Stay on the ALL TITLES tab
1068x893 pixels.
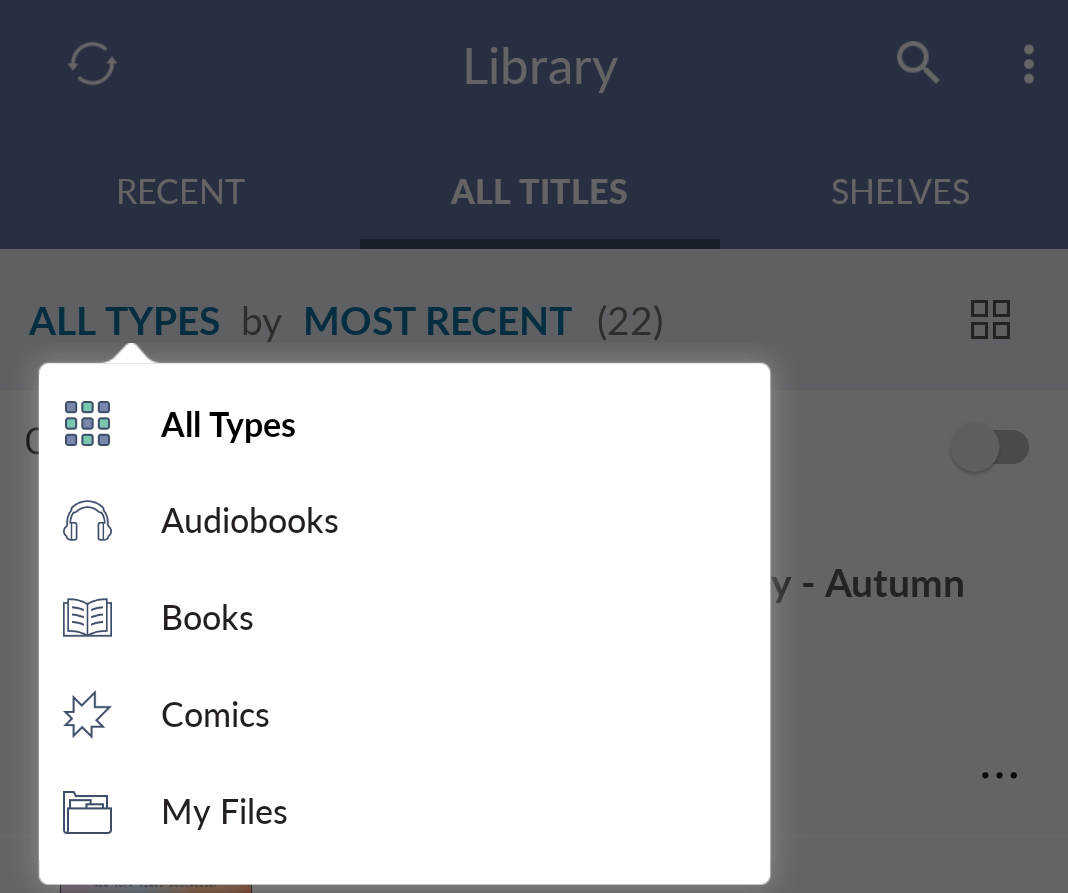click(x=539, y=191)
